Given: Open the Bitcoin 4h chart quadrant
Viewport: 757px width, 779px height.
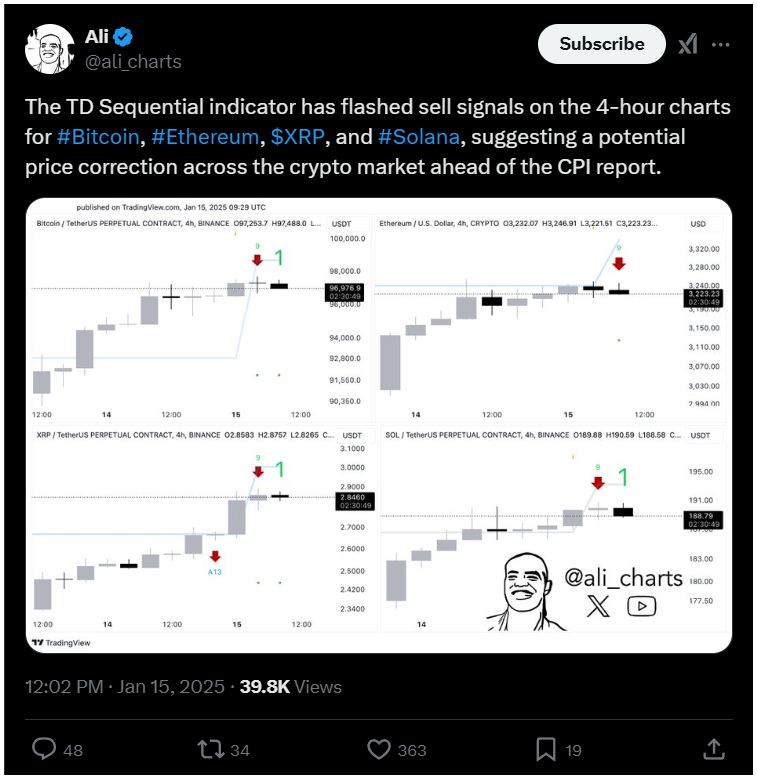Looking at the screenshot, I should click(201, 318).
